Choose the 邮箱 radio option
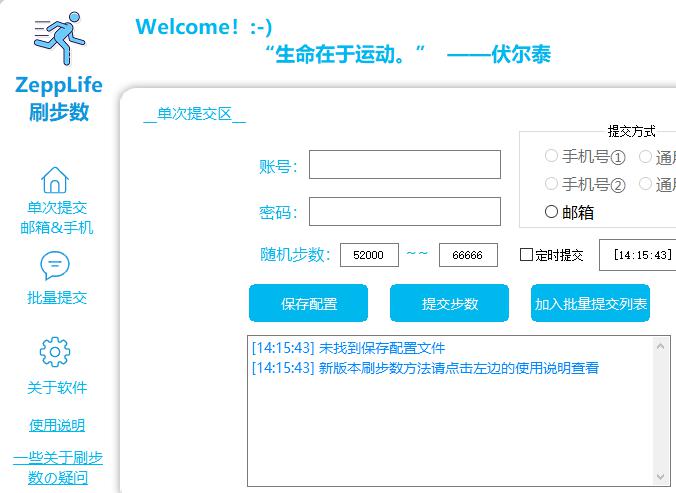This screenshot has width=676, height=493. (x=551, y=212)
